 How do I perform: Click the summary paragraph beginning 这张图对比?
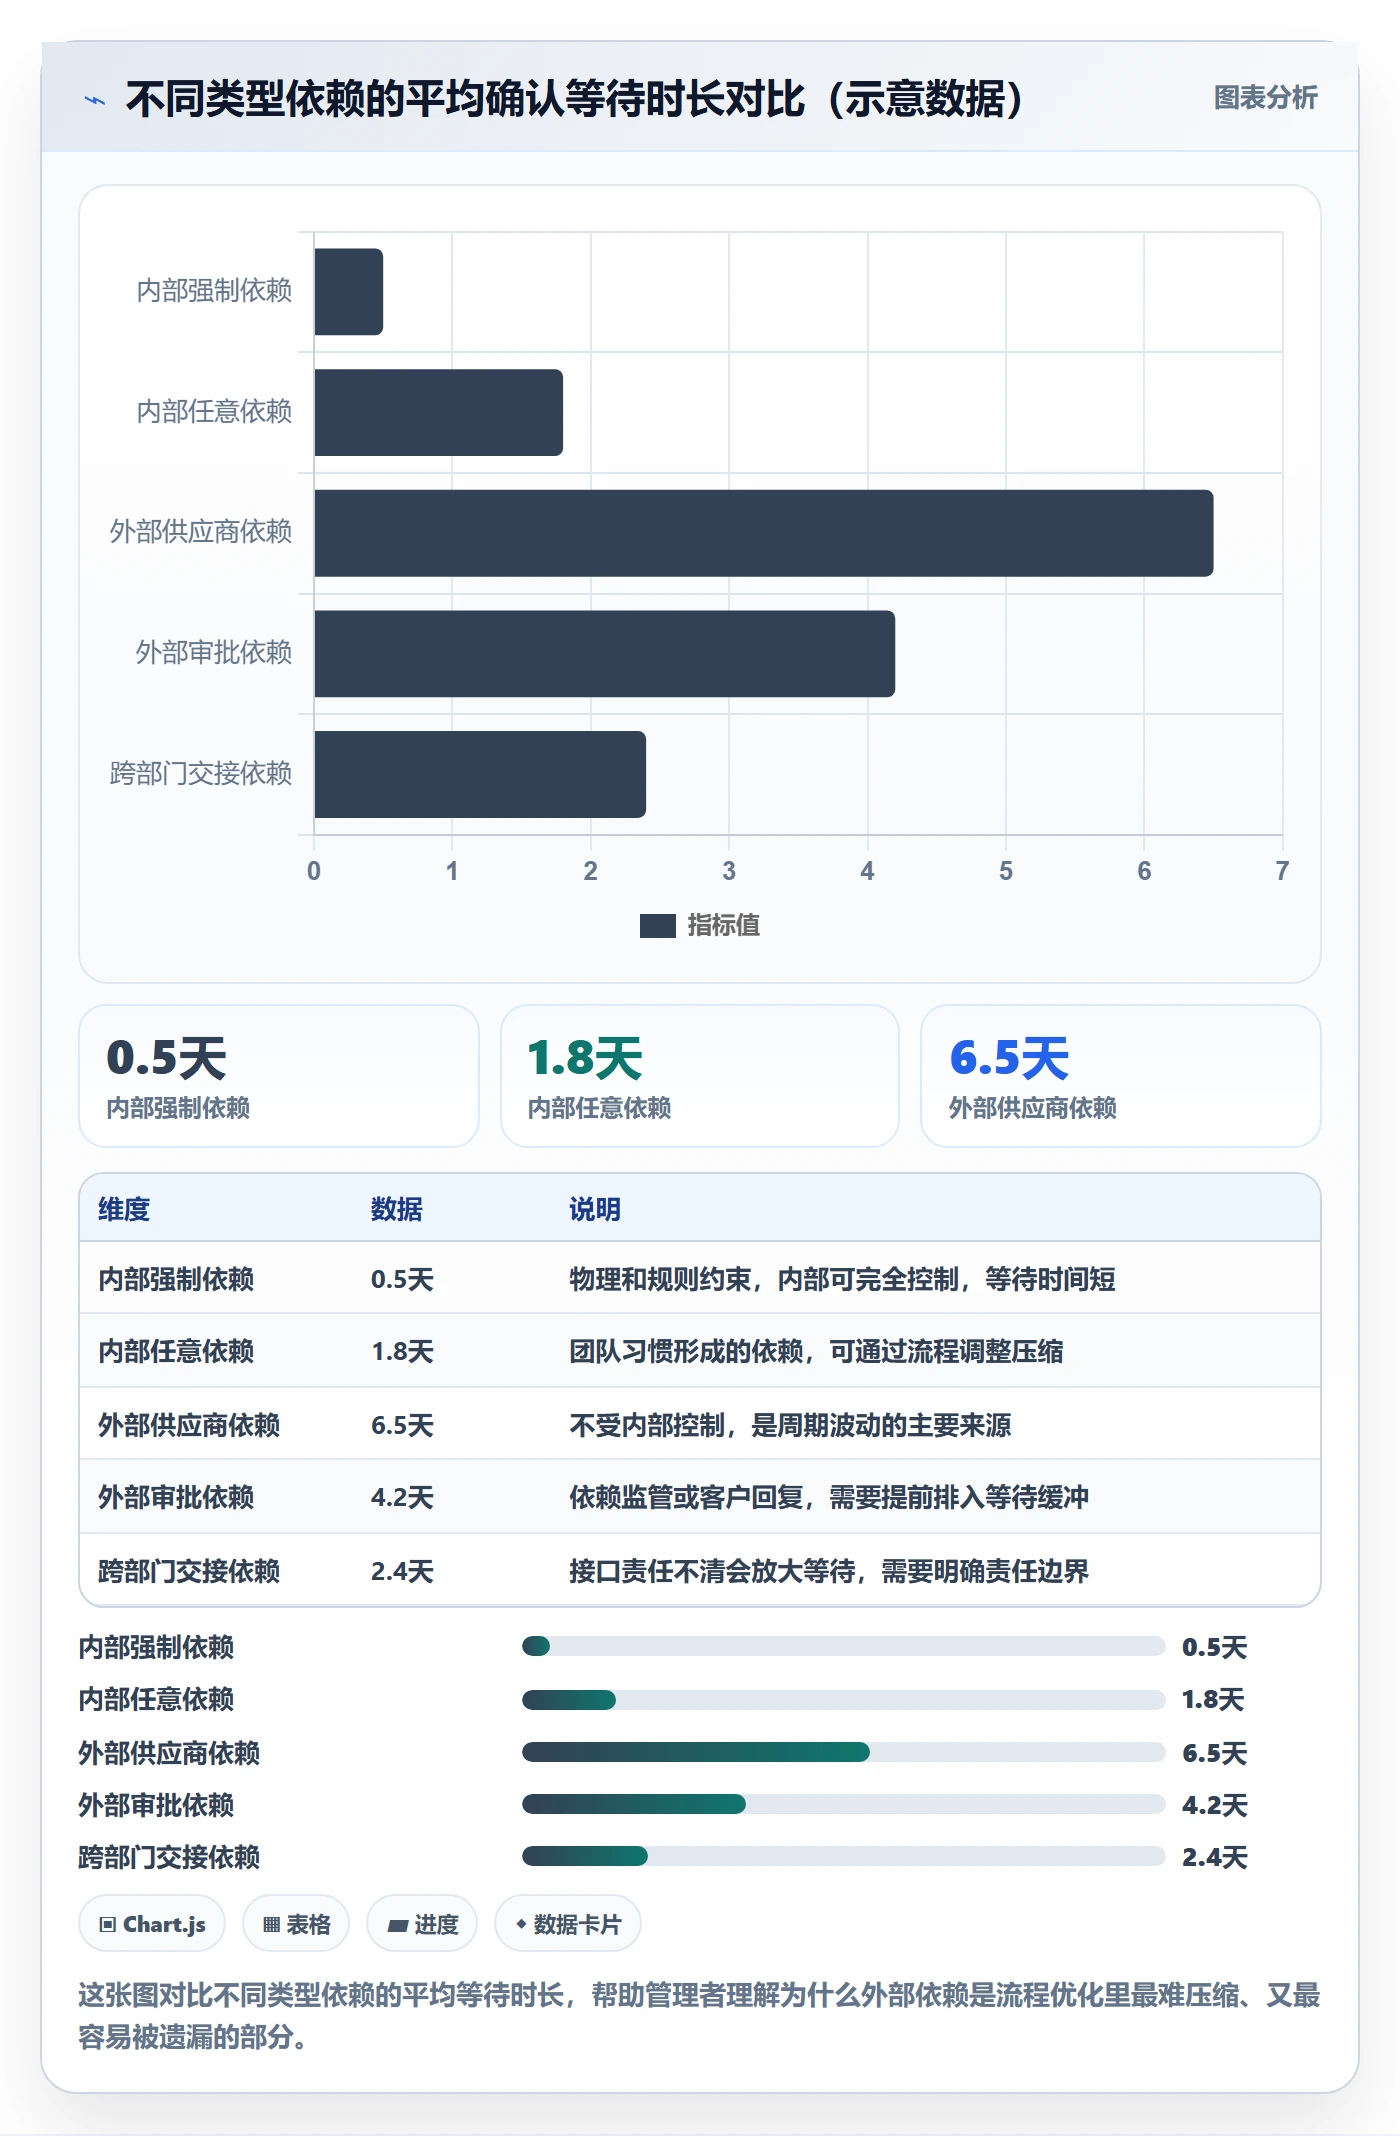(699, 2016)
